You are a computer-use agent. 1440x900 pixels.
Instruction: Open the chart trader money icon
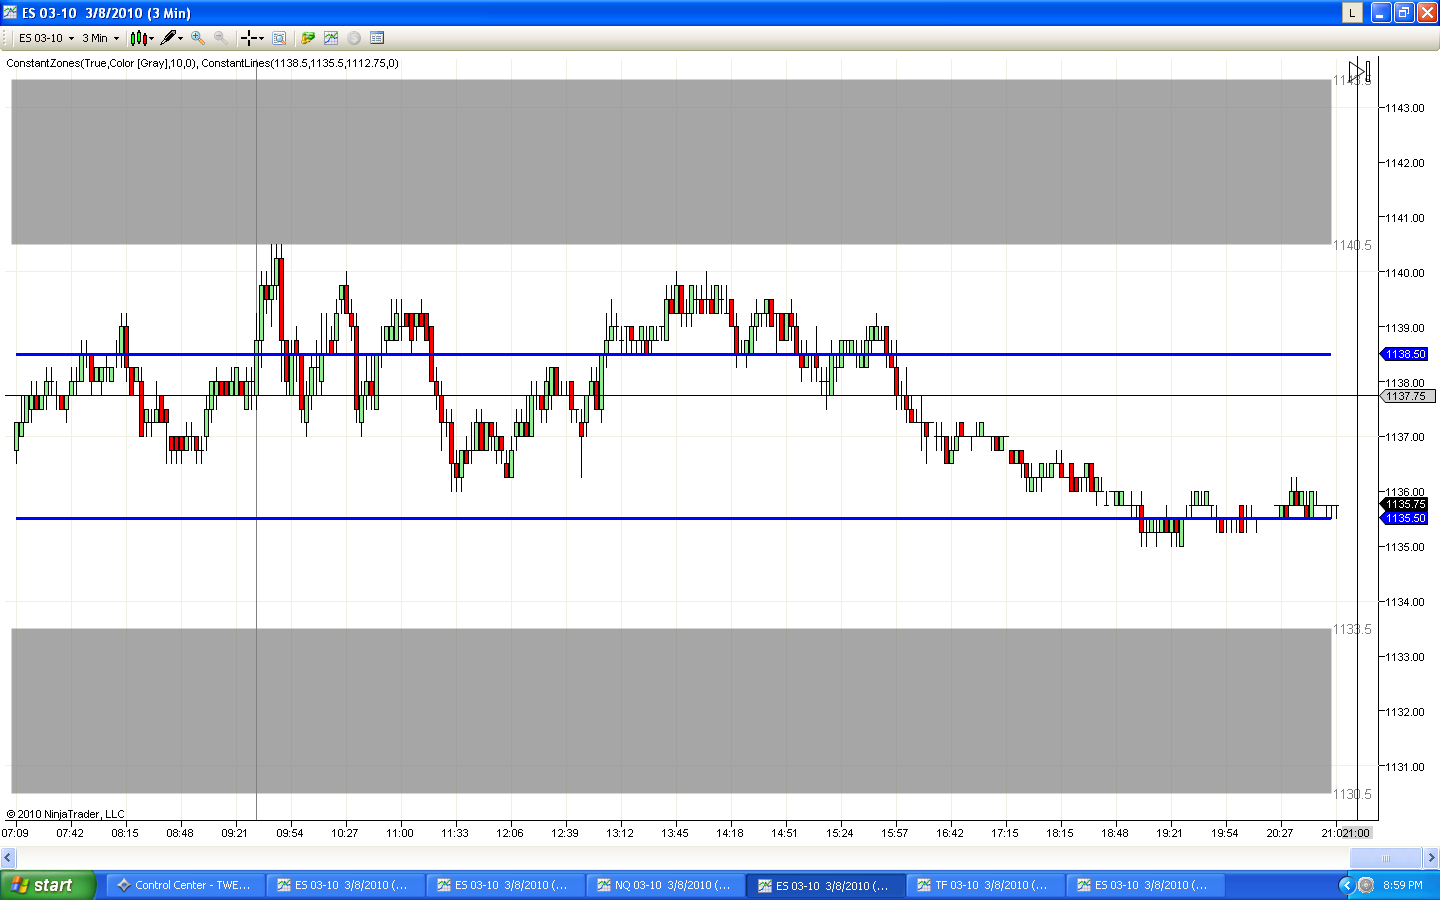pos(308,38)
